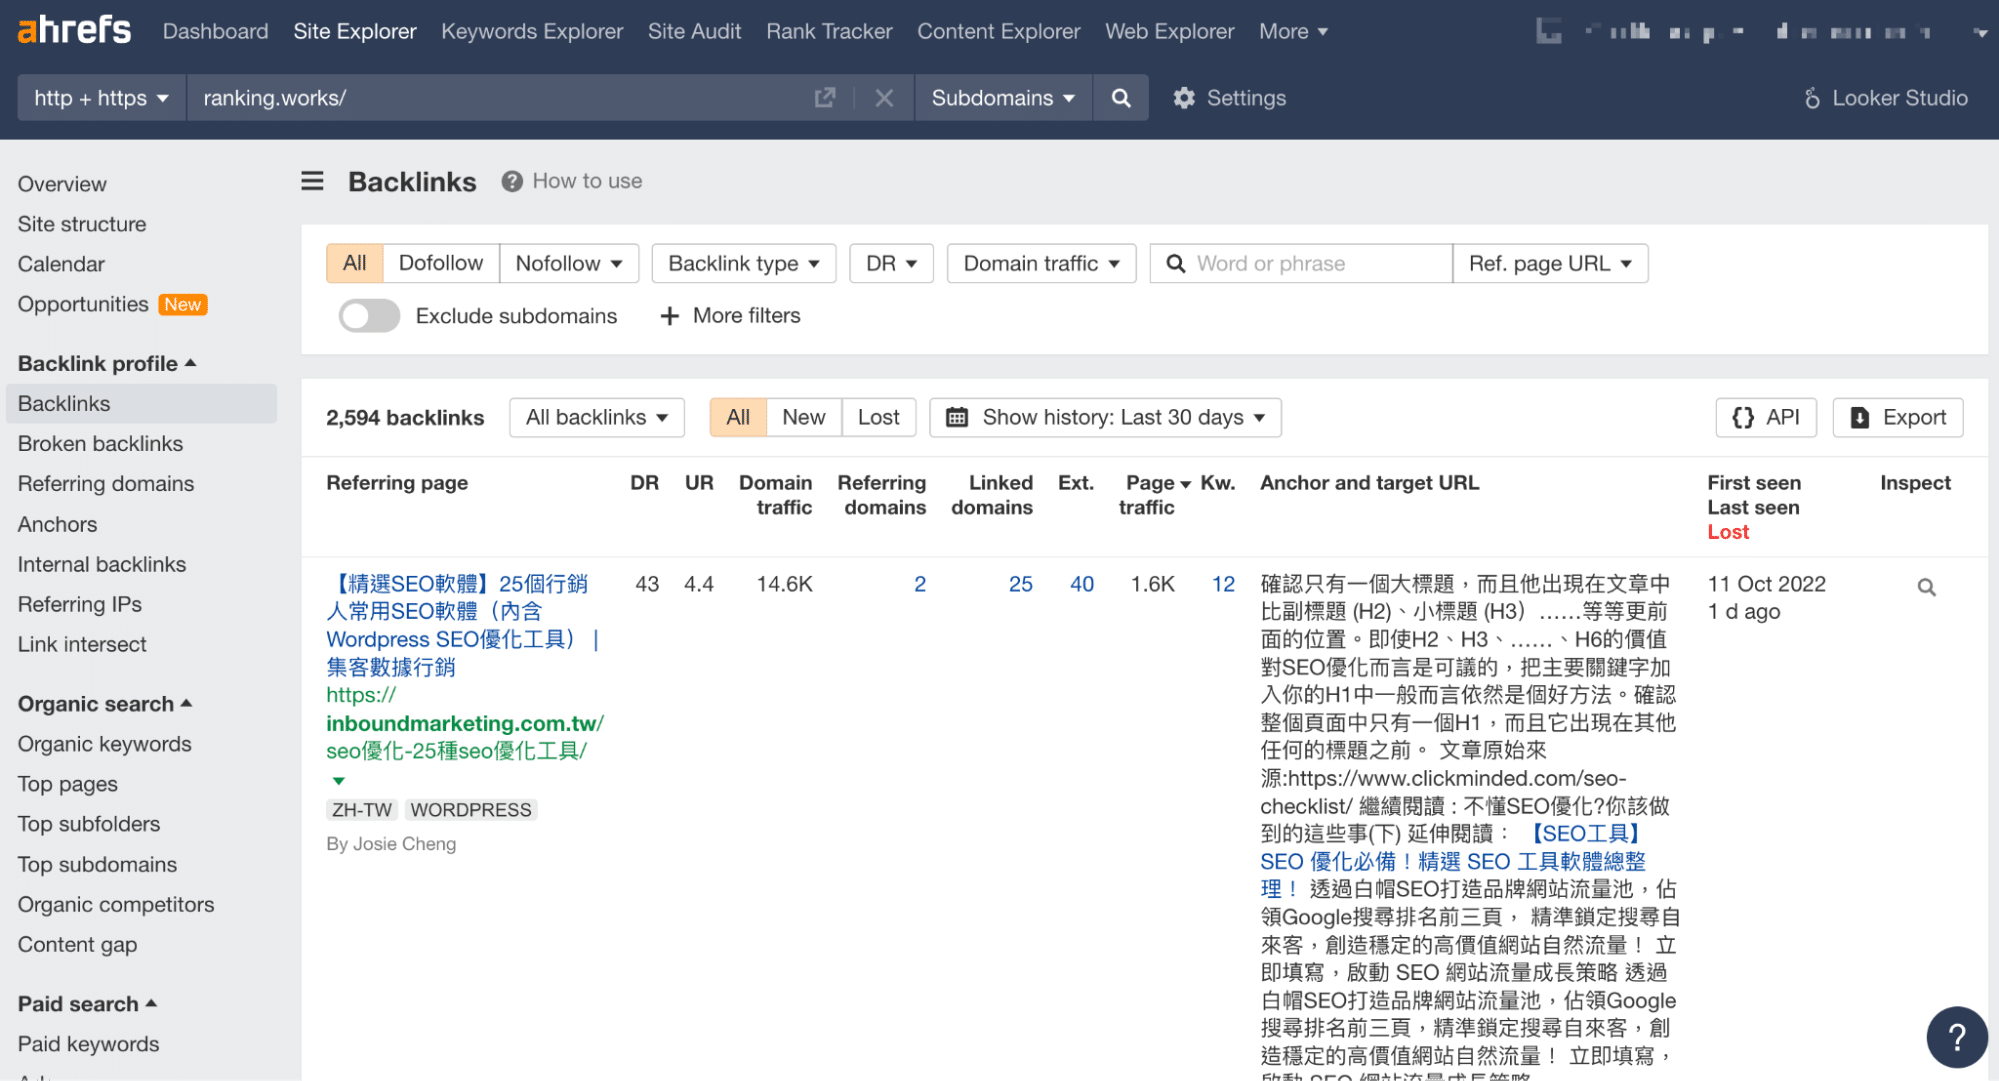The width and height of the screenshot is (1999, 1081).
Task: Select the Dofollow filter option
Action: pos(440,263)
